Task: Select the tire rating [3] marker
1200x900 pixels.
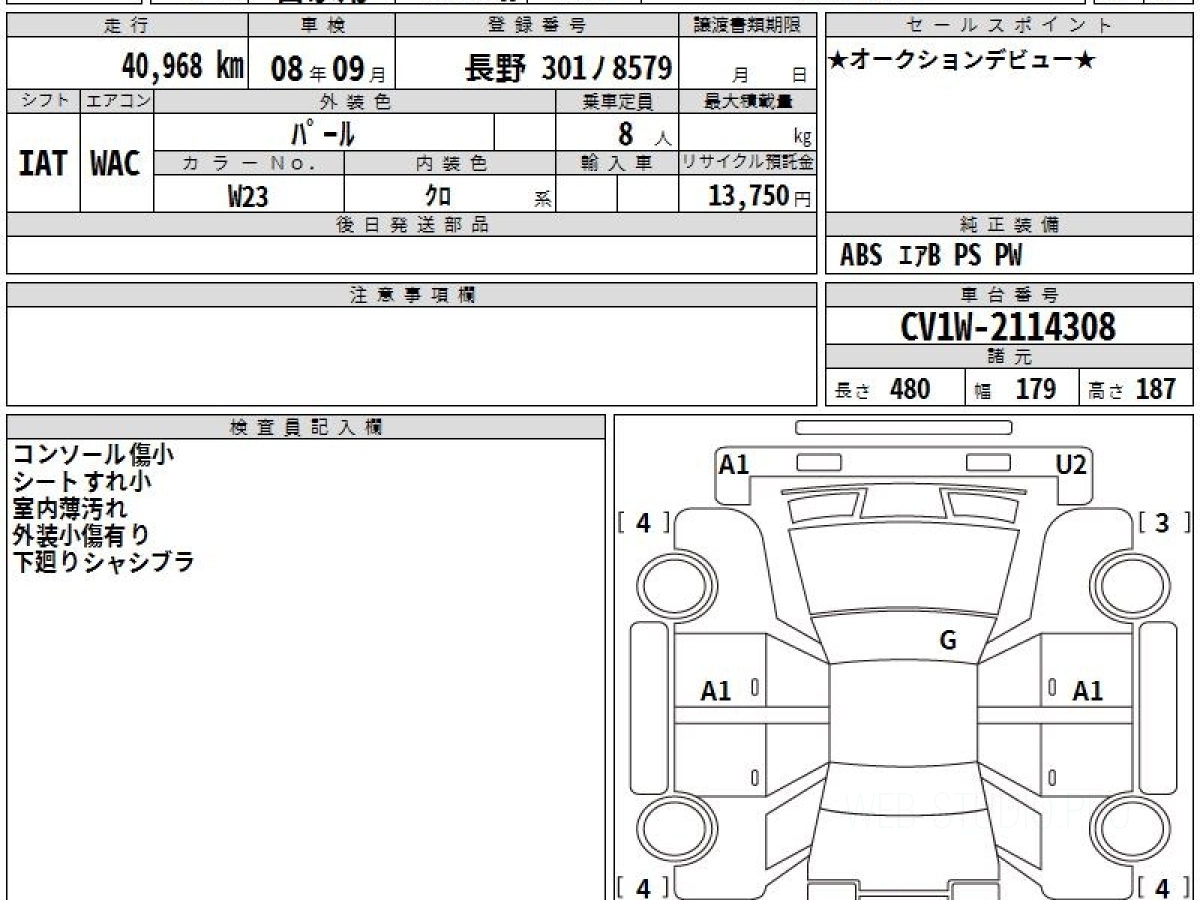Action: (1161, 522)
